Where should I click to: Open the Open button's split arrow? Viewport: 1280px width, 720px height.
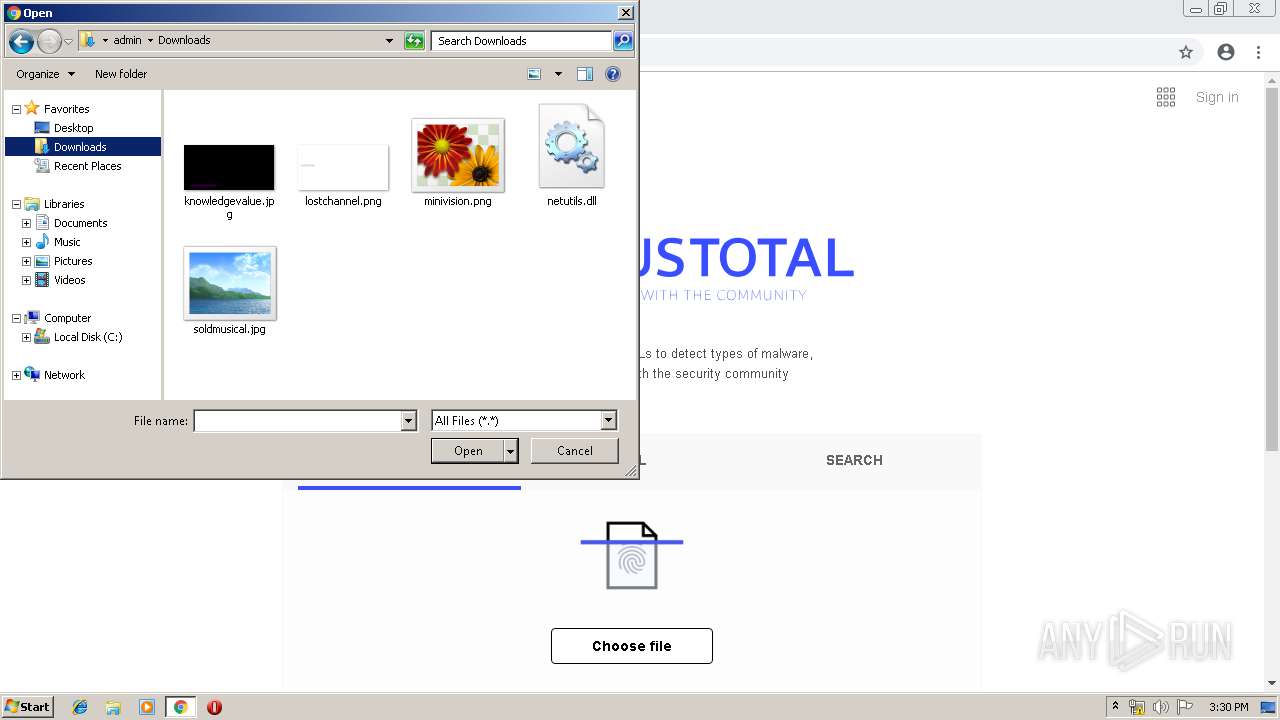(511, 451)
